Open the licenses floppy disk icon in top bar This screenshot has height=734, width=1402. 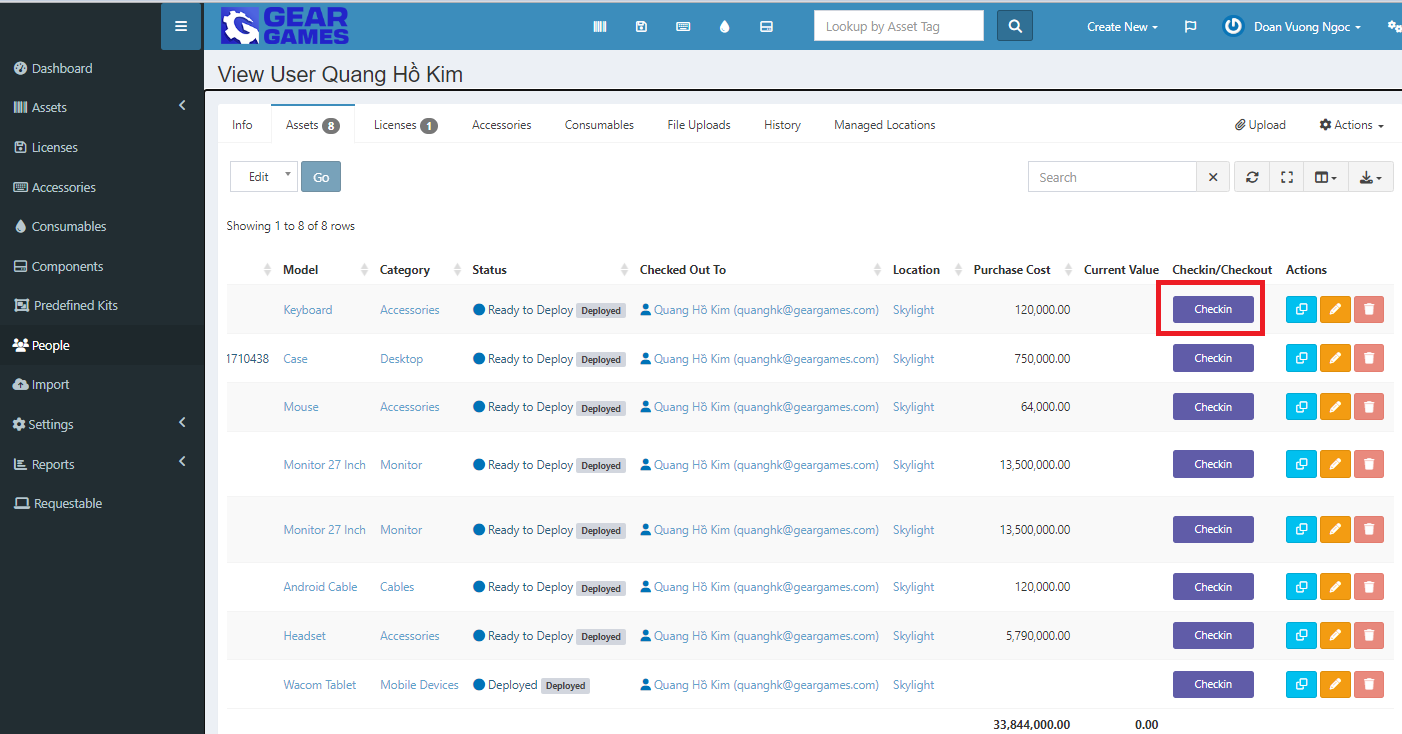[641, 27]
